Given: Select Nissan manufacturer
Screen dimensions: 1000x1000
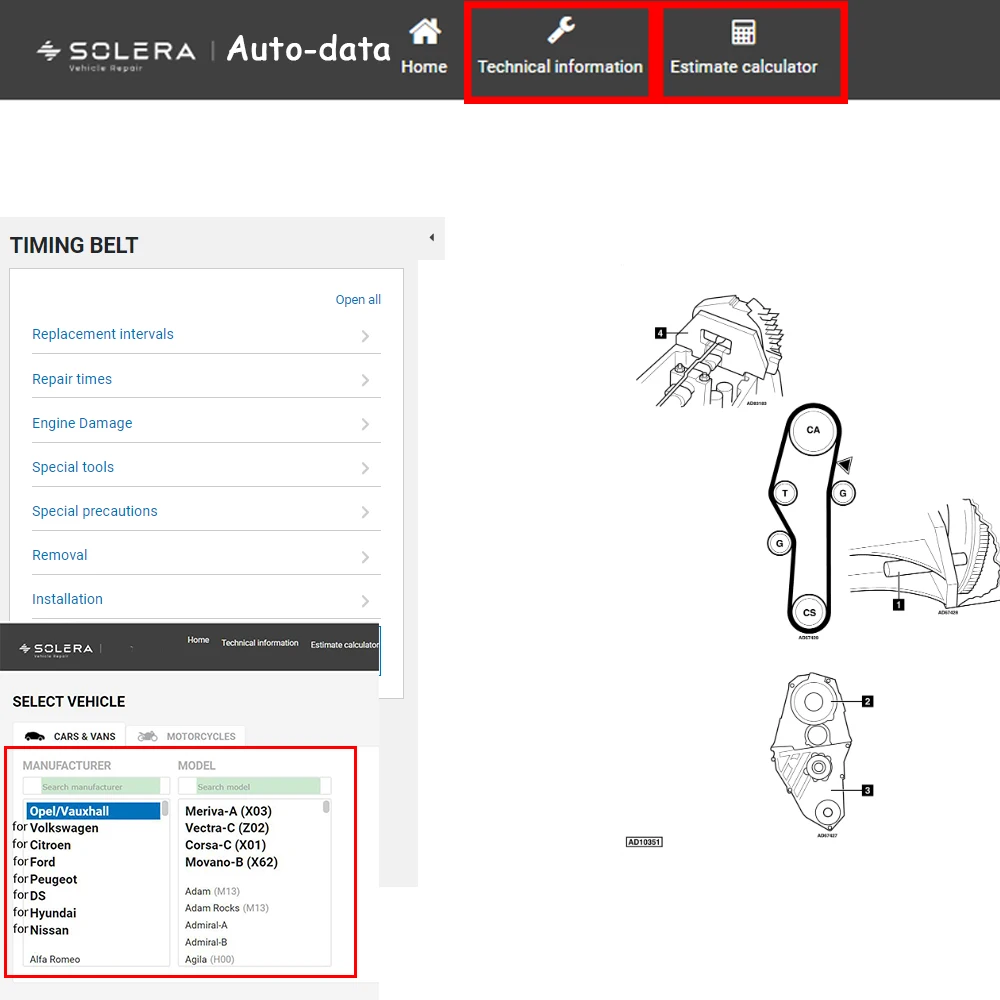Looking at the screenshot, I should coord(49,930).
